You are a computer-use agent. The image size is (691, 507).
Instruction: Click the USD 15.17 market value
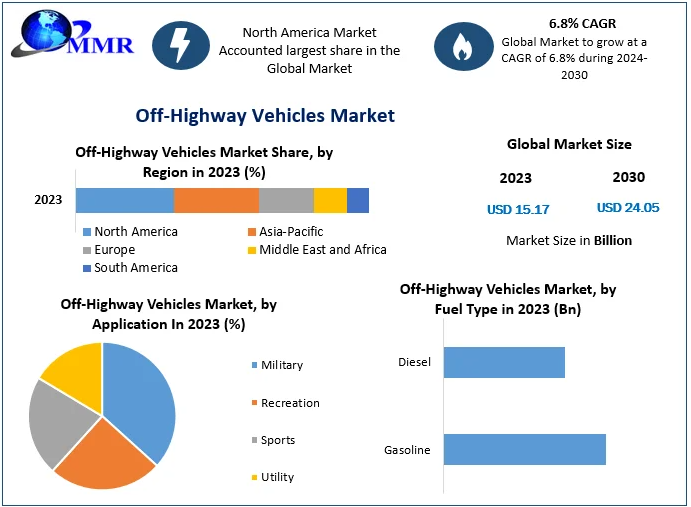(518, 209)
